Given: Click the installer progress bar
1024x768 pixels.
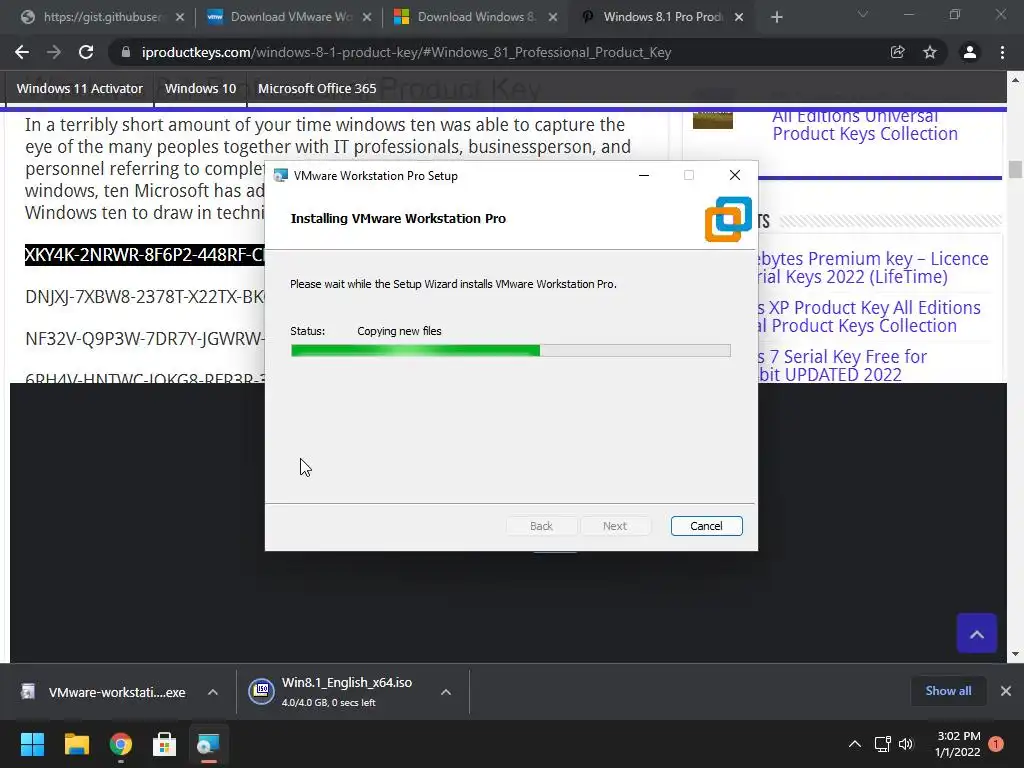Looking at the screenshot, I should tap(511, 351).
